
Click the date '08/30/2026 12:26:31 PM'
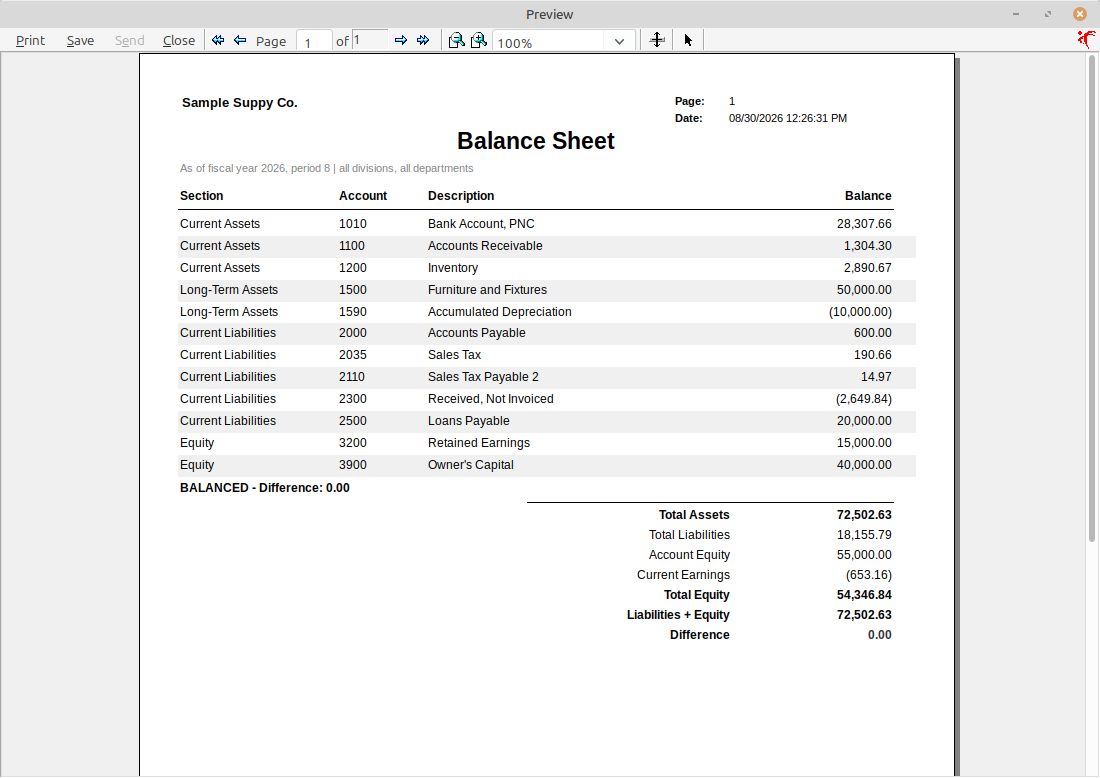coord(788,119)
